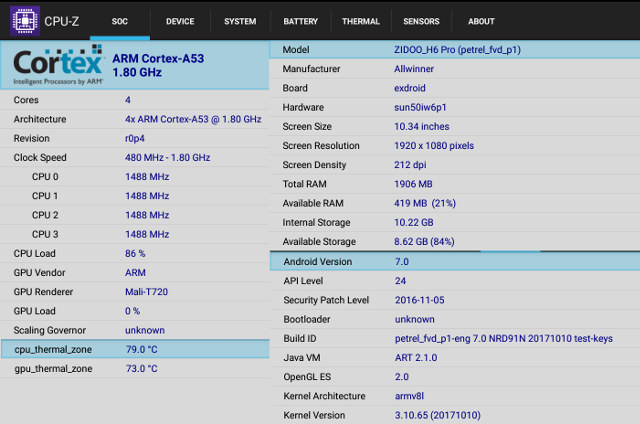Click the Clock Speed value 480 MHz - 1.80 GHz
This screenshot has width=640, height=424.
[x=167, y=158]
